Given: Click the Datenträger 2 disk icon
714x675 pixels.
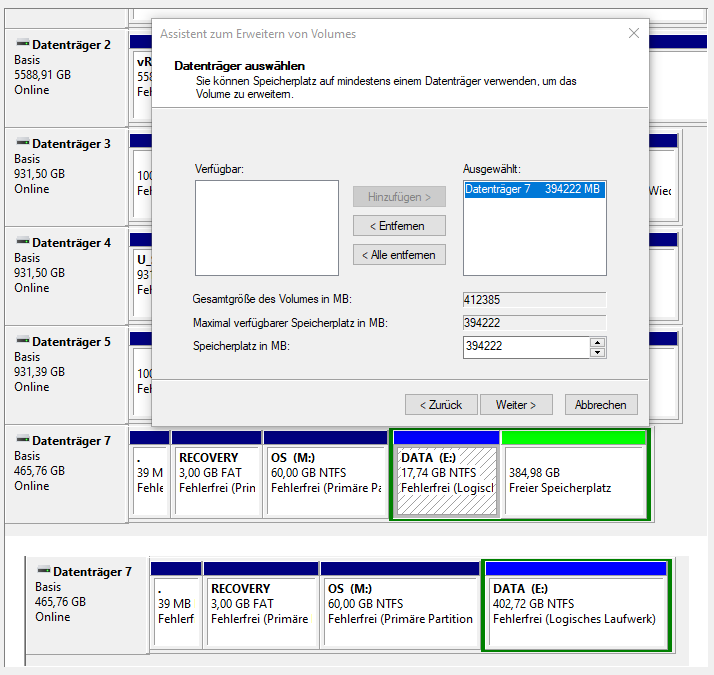Looking at the screenshot, I should coord(23,43).
